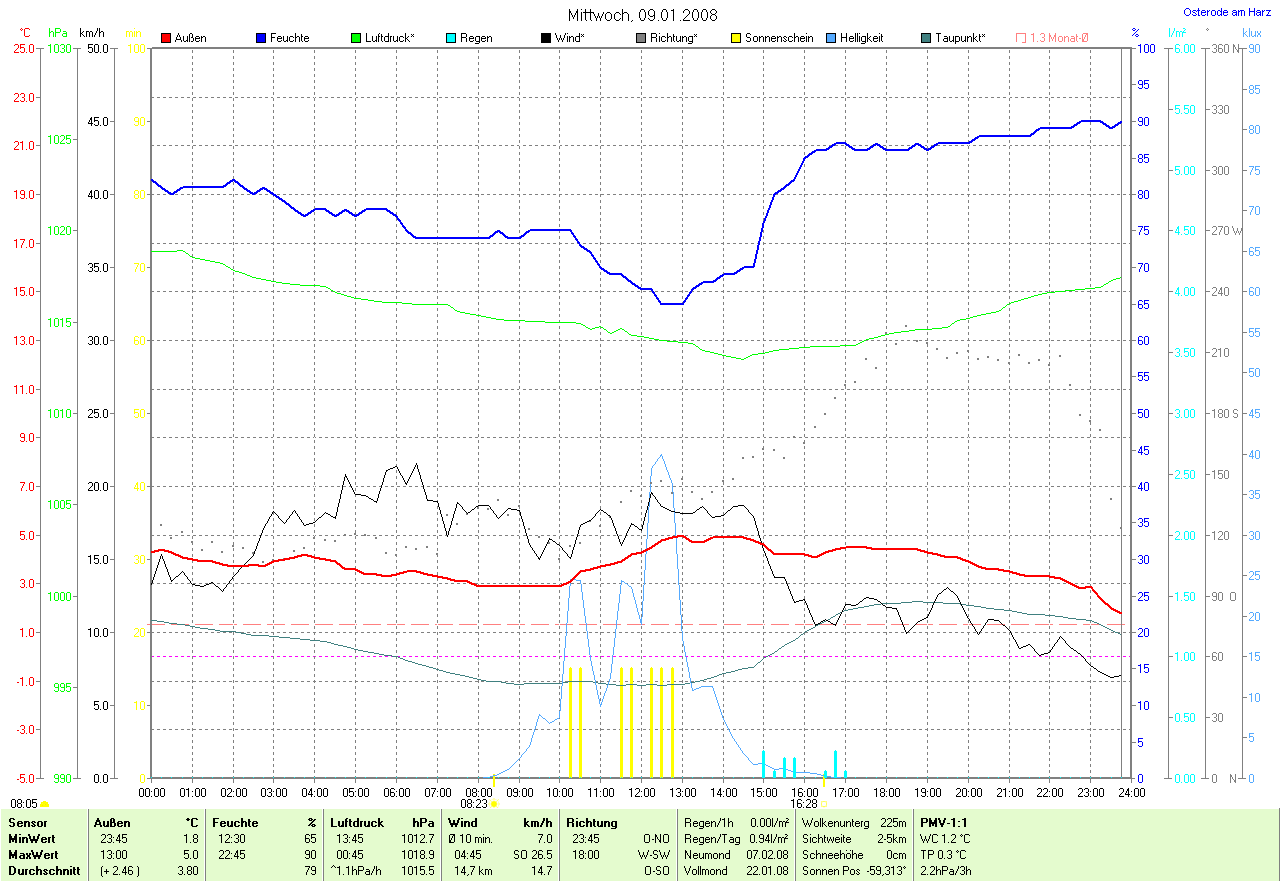Screen dimensions: 1280x881
Task: Click the Luftdruck column header in table
Action: 357,823
